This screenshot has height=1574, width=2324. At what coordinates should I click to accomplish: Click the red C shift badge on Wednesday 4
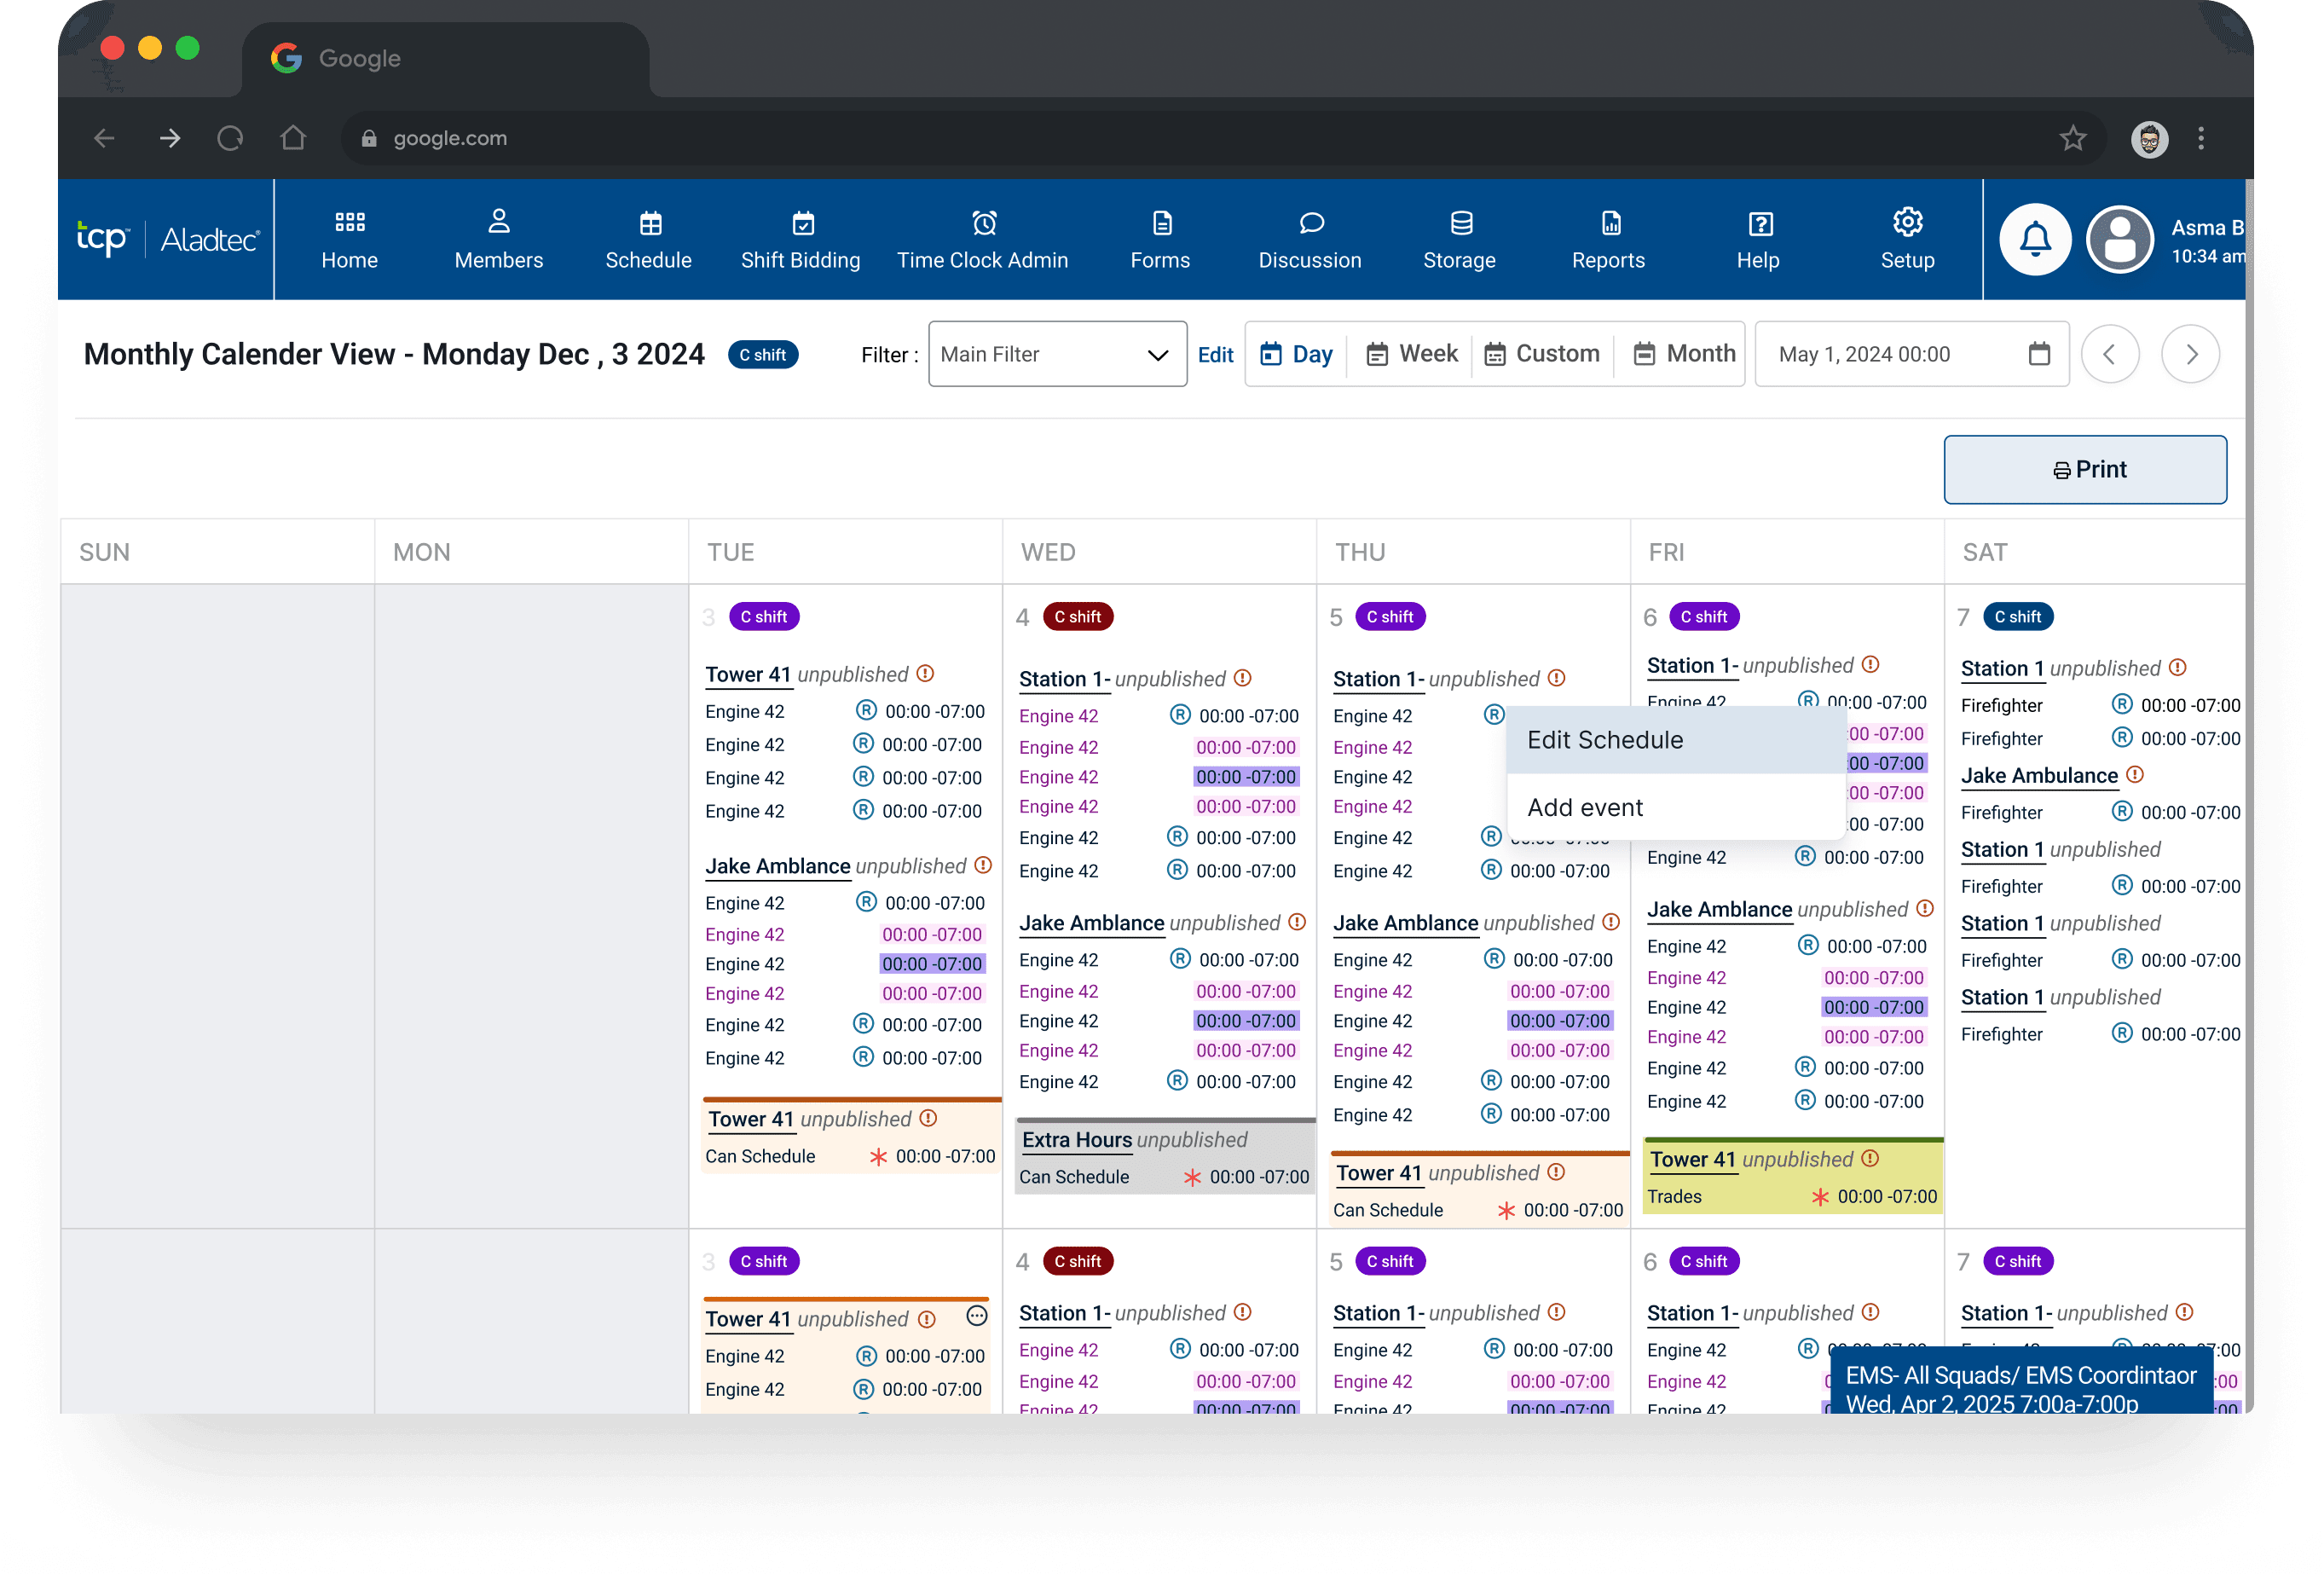point(1077,617)
